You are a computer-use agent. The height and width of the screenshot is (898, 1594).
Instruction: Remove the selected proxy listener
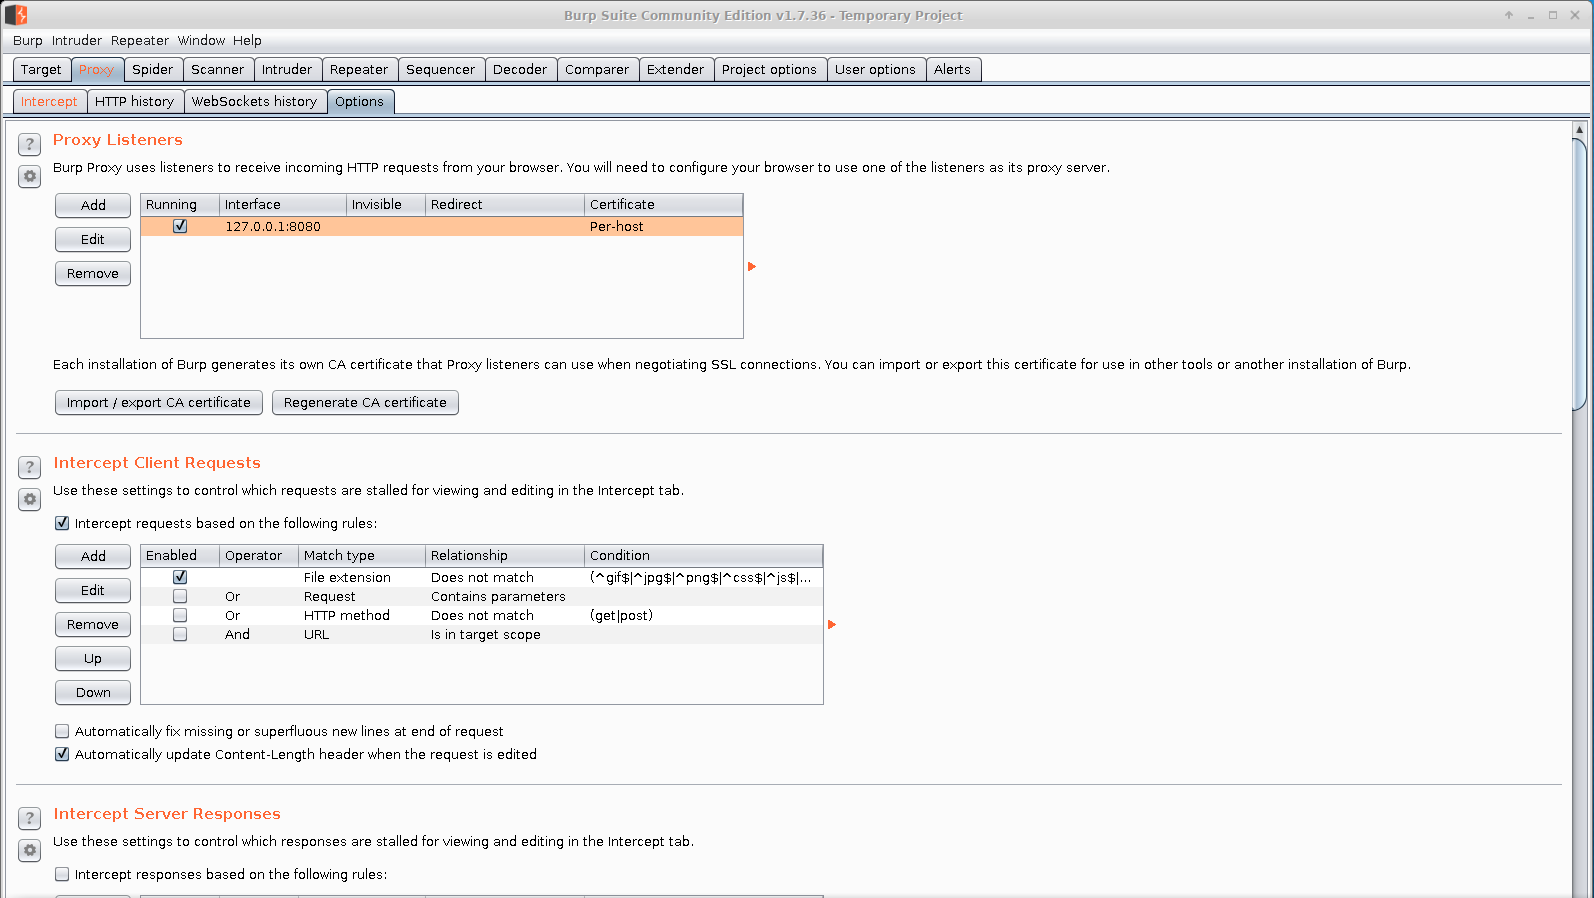click(93, 273)
